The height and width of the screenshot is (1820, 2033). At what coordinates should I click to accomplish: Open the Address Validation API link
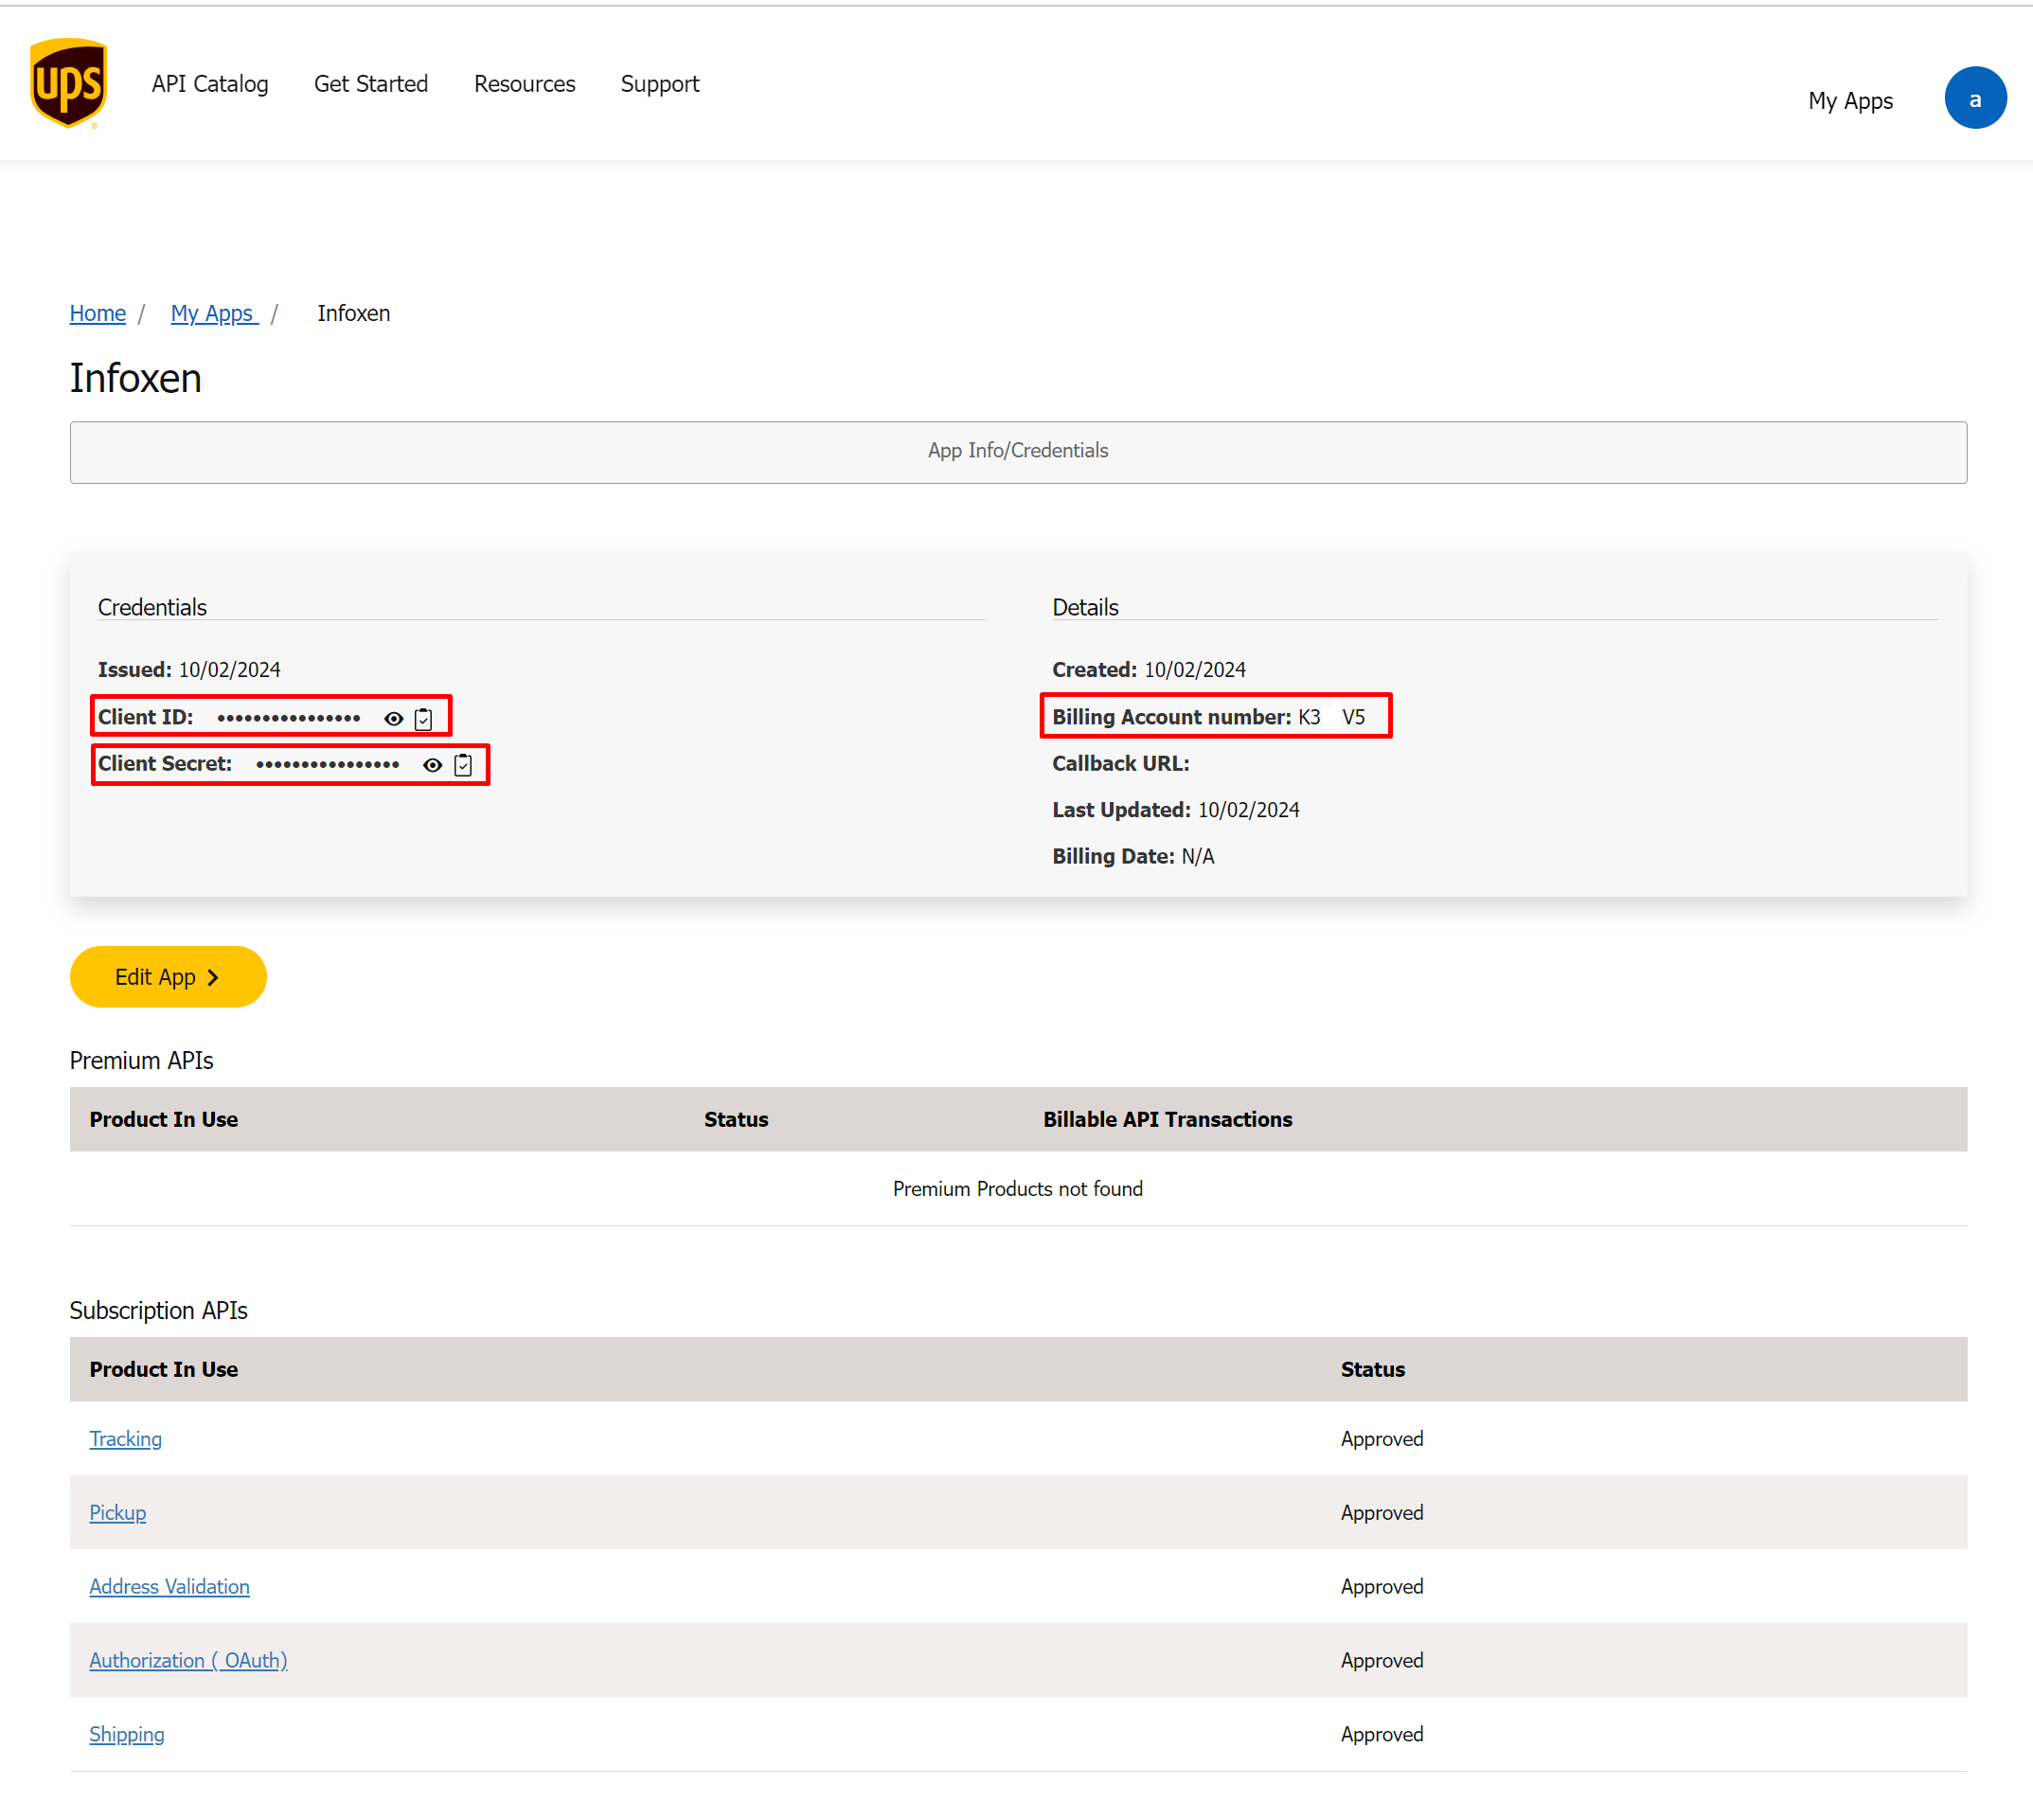(x=170, y=1587)
